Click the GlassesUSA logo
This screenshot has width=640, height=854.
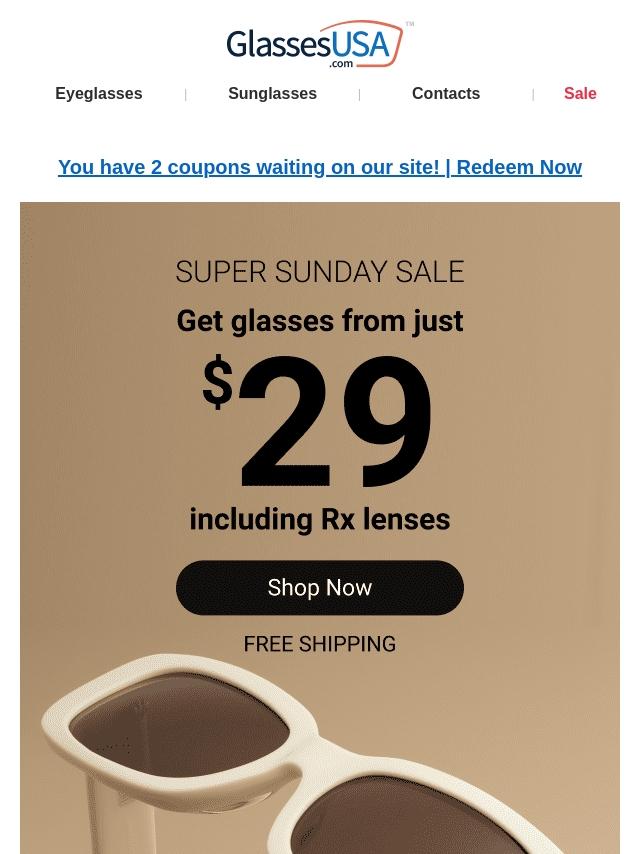point(315,44)
